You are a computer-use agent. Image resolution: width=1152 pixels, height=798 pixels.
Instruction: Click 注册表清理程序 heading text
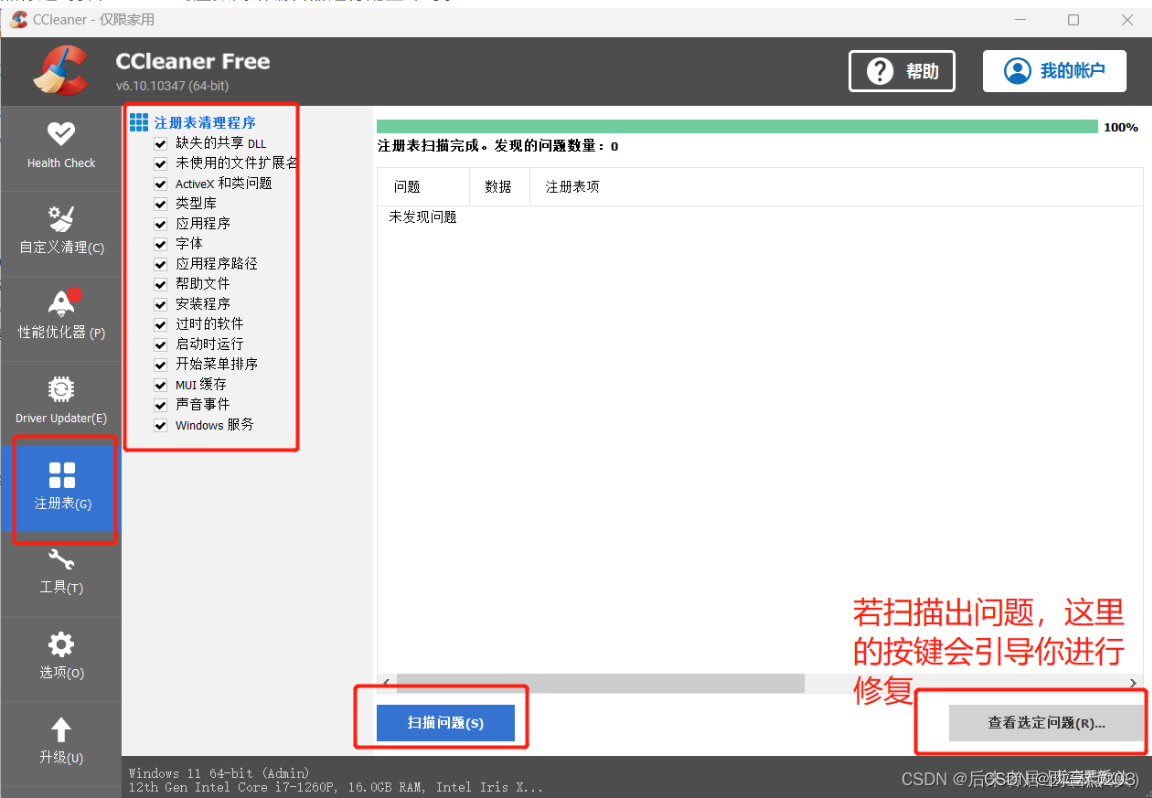click(x=205, y=123)
